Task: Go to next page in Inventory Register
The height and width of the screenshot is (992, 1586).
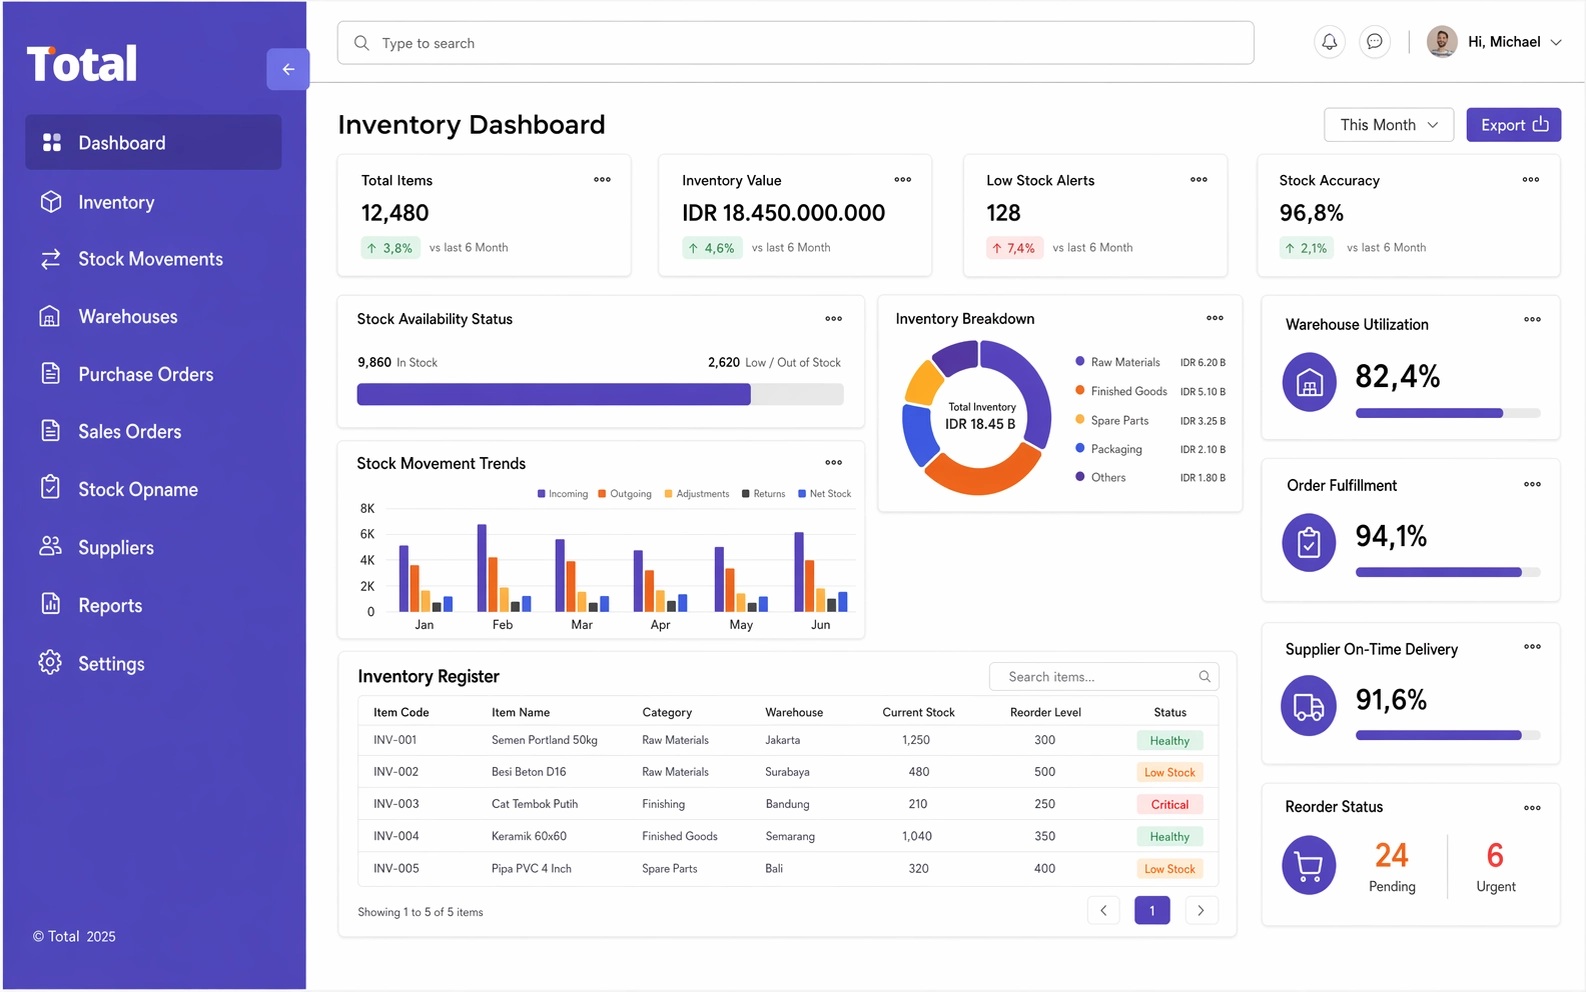Action: point(1201,910)
